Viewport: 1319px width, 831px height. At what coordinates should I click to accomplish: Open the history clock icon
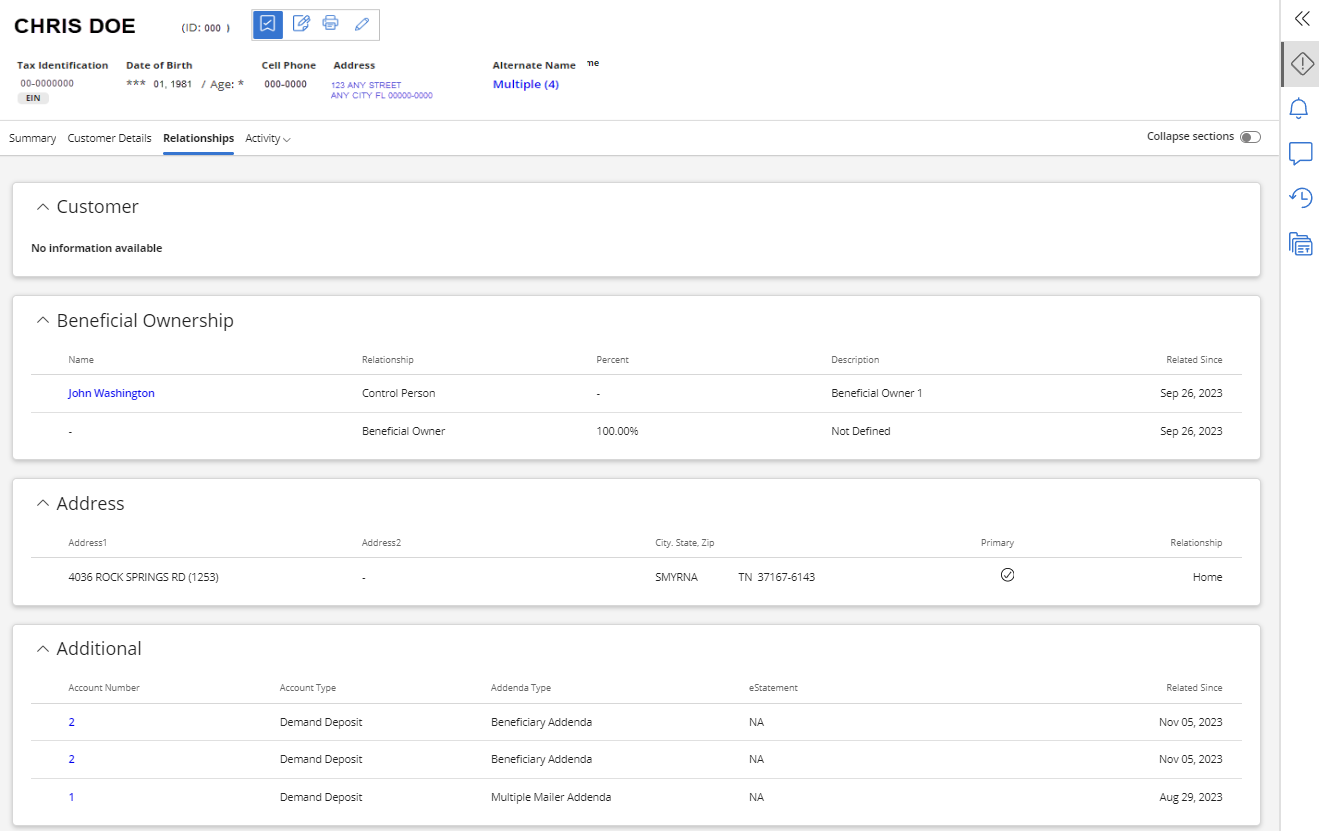pos(1300,198)
